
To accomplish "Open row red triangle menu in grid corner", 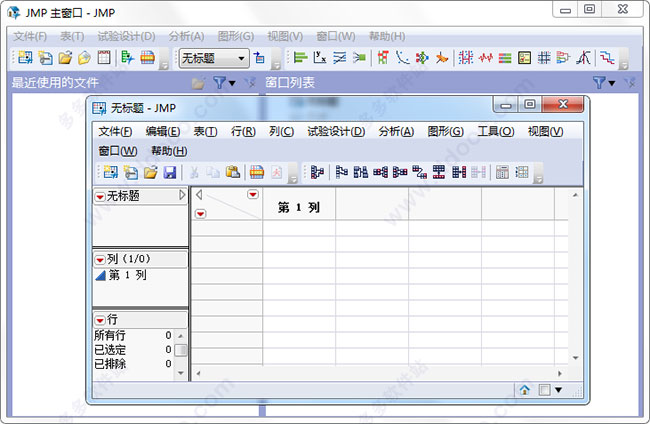I will click(201, 213).
